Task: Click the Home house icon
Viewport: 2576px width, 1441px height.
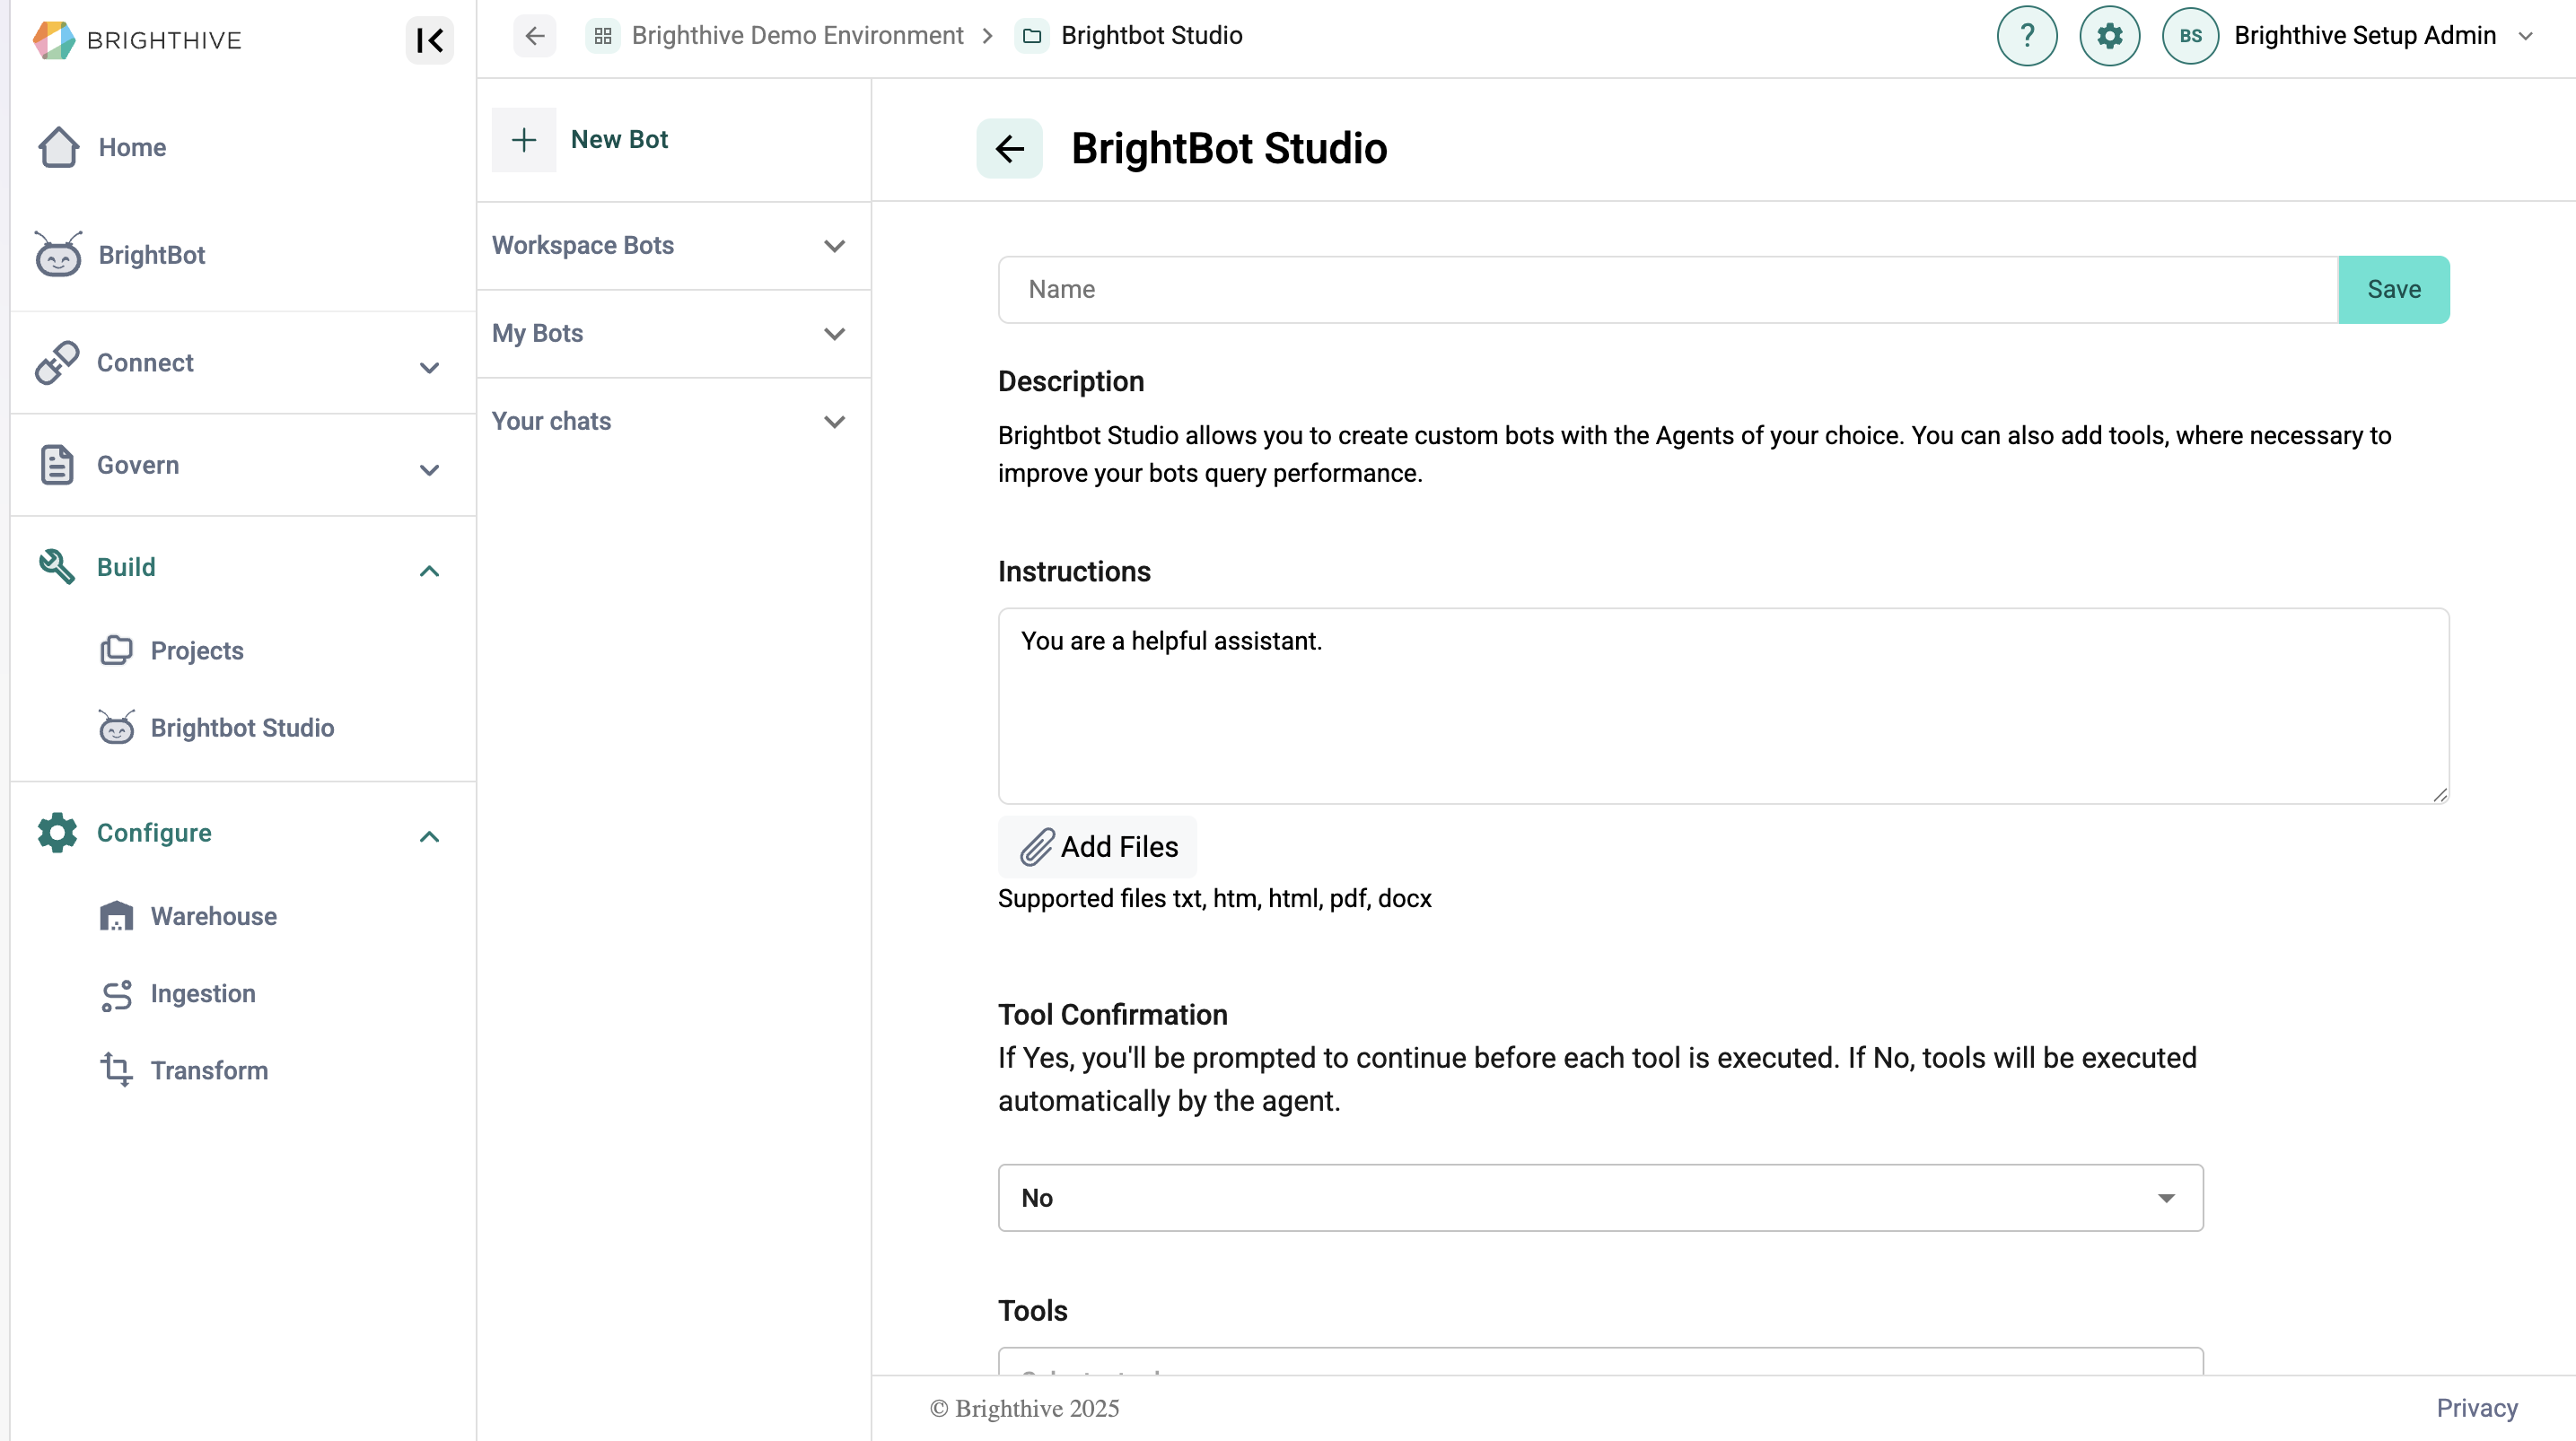Action: tap(58, 147)
